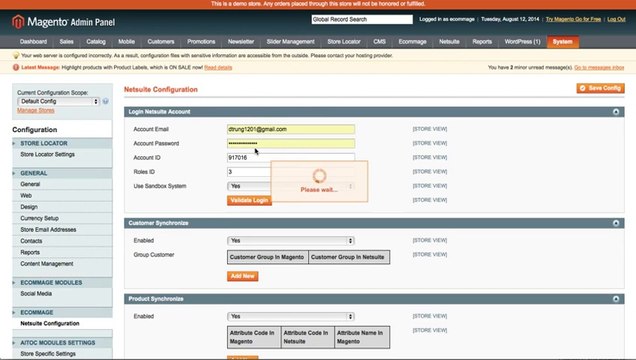Click the Magento logo icon
Image resolution: width=636 pixels, height=360 pixels.
18,21
